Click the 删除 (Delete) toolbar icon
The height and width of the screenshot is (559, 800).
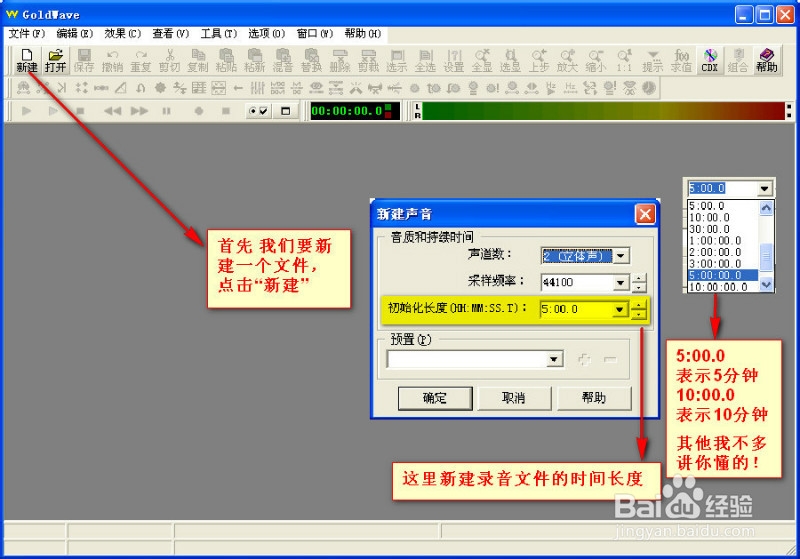340,60
